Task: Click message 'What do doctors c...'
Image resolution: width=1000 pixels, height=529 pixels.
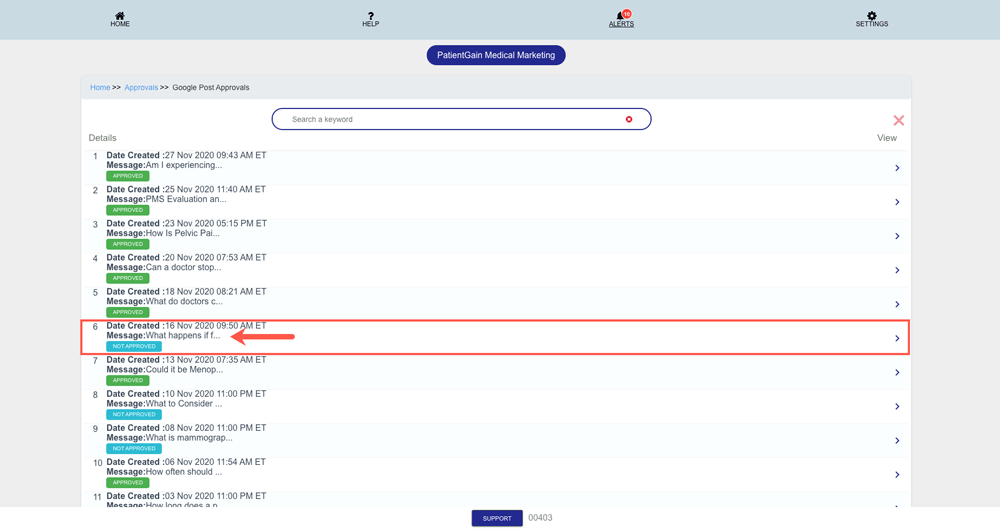Action: click(184, 301)
